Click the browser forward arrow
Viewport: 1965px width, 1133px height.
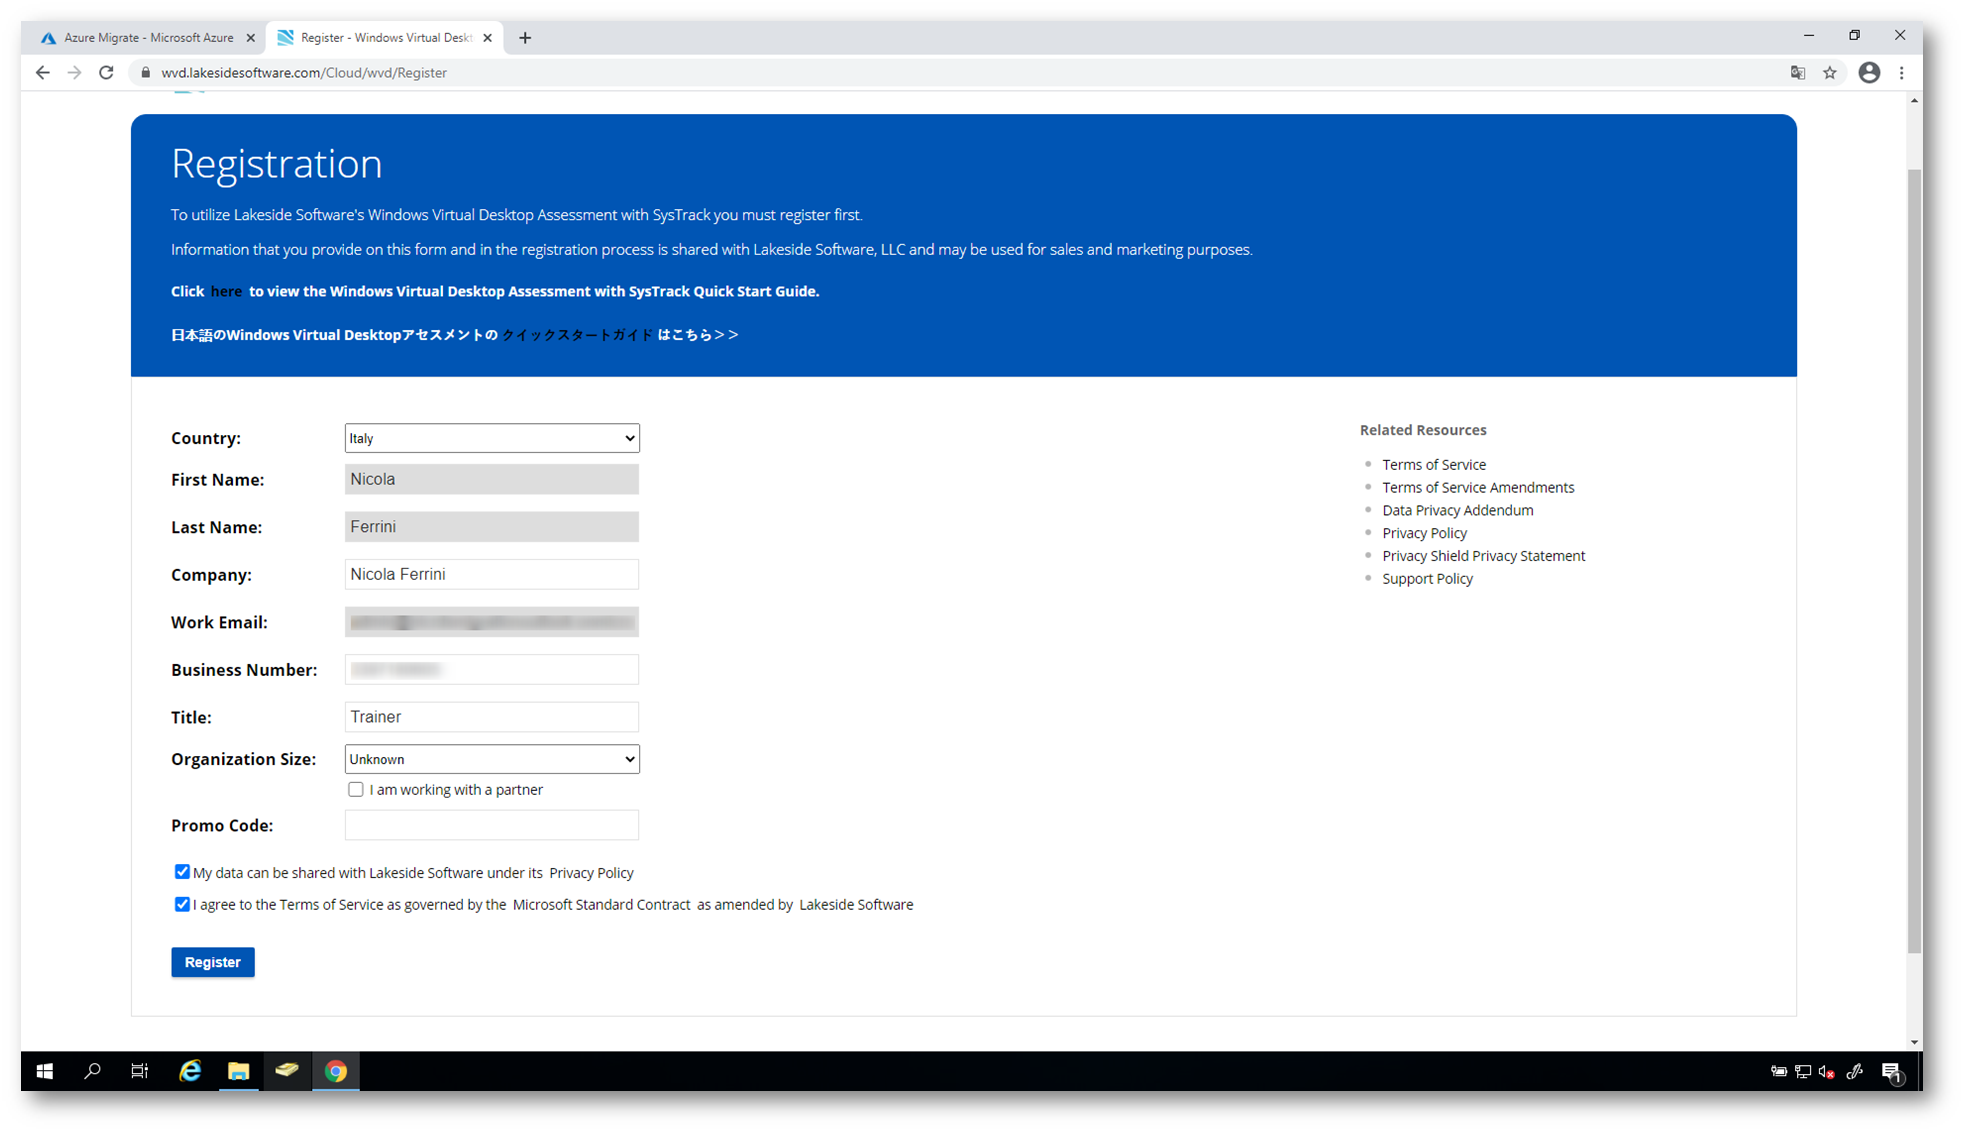coord(74,72)
